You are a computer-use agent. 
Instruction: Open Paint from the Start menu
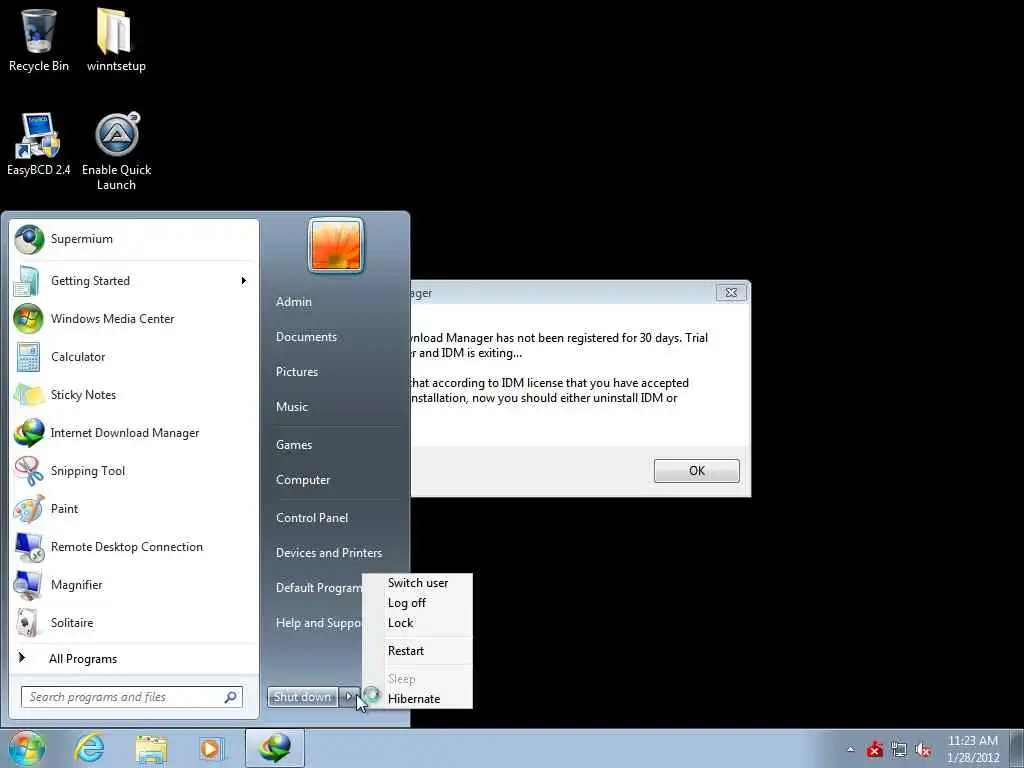[x=135, y=509]
